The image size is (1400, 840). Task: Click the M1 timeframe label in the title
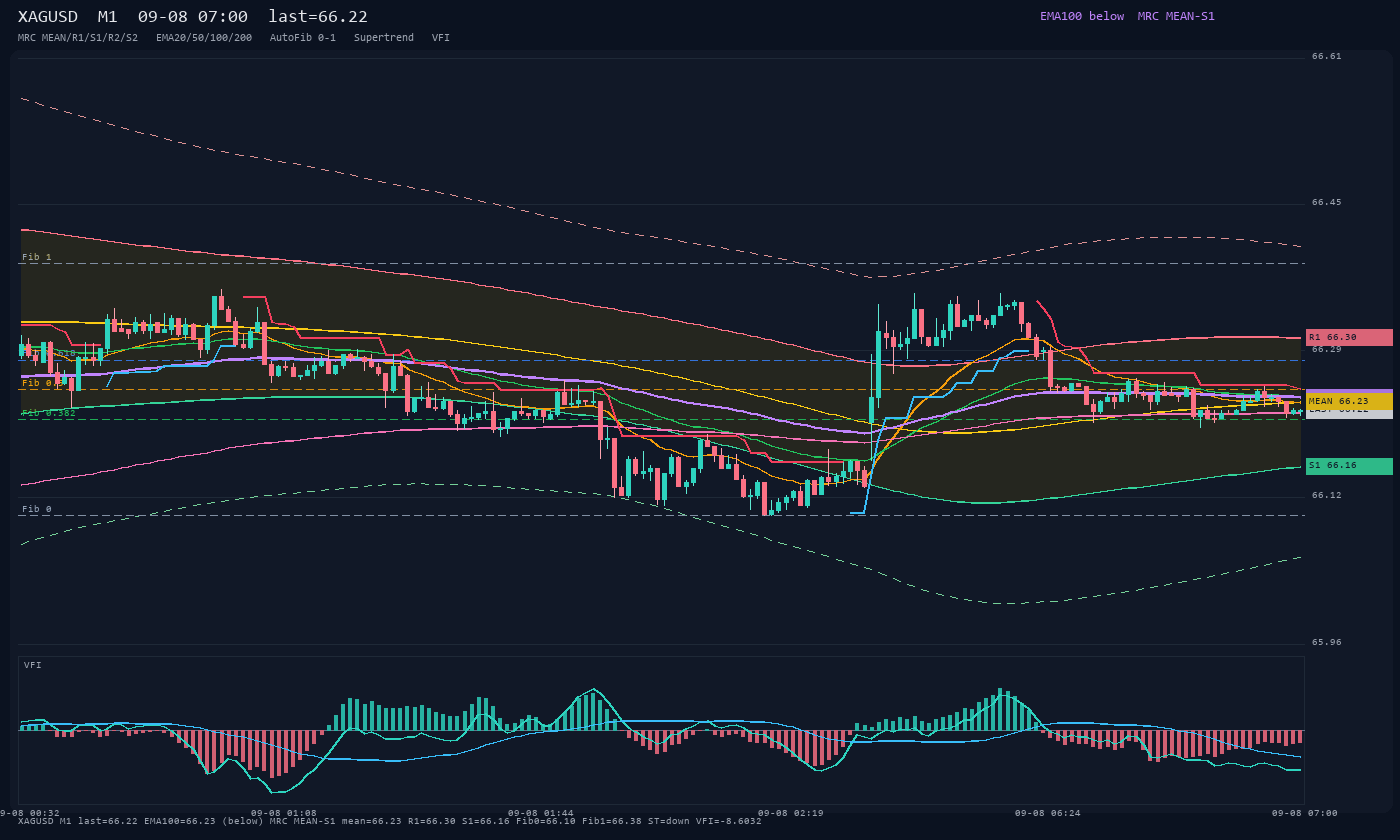click(108, 17)
